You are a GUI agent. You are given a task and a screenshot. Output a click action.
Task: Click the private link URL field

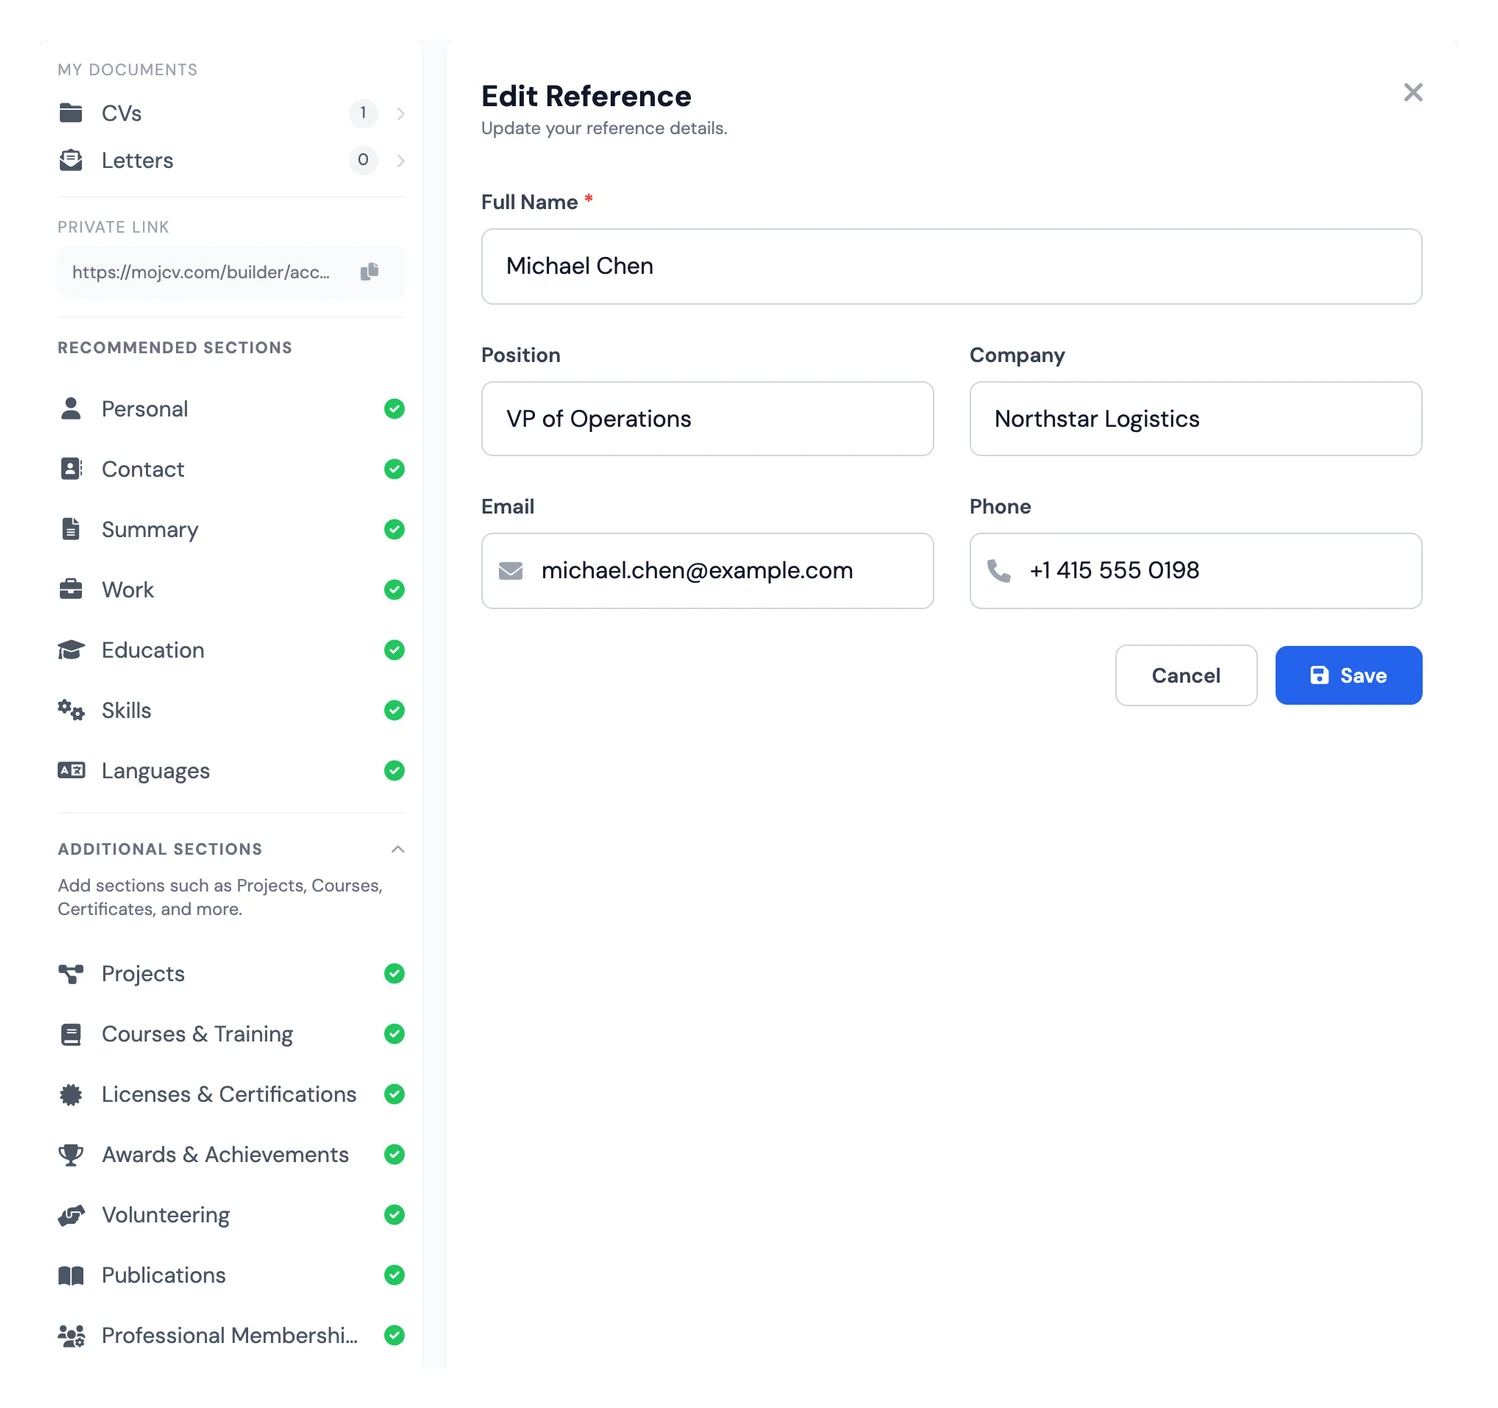tap(231, 272)
